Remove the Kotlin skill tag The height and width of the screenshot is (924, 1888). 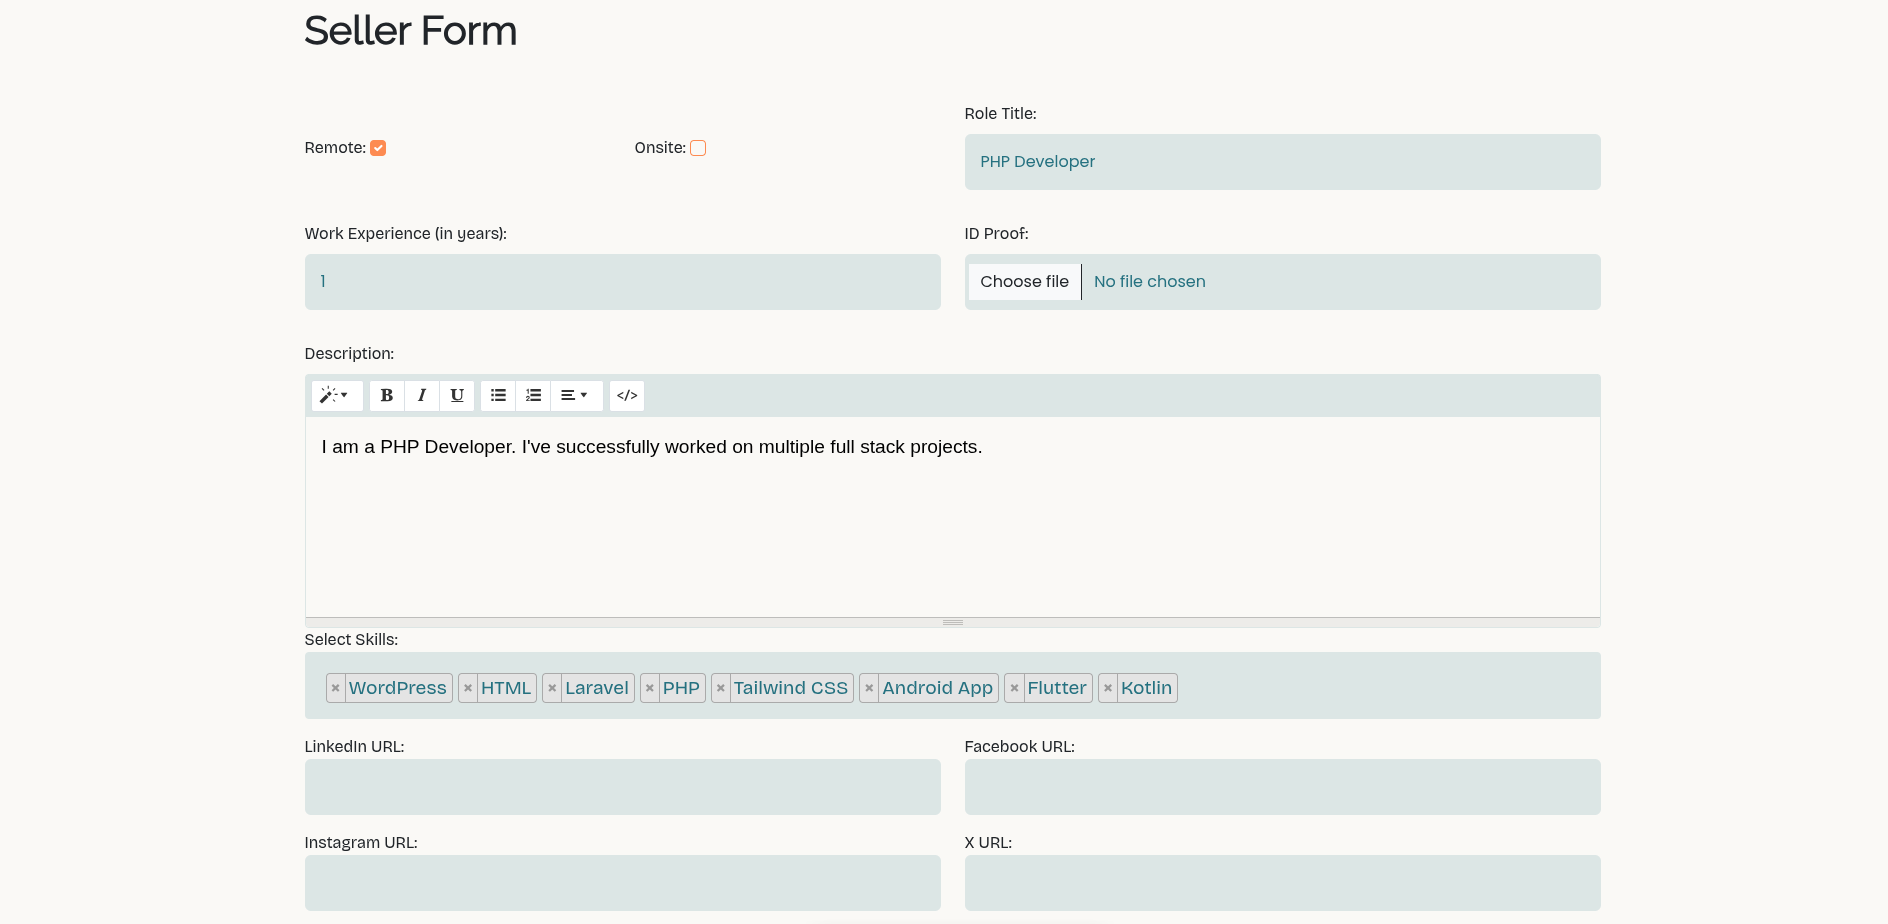pyautogui.click(x=1108, y=688)
